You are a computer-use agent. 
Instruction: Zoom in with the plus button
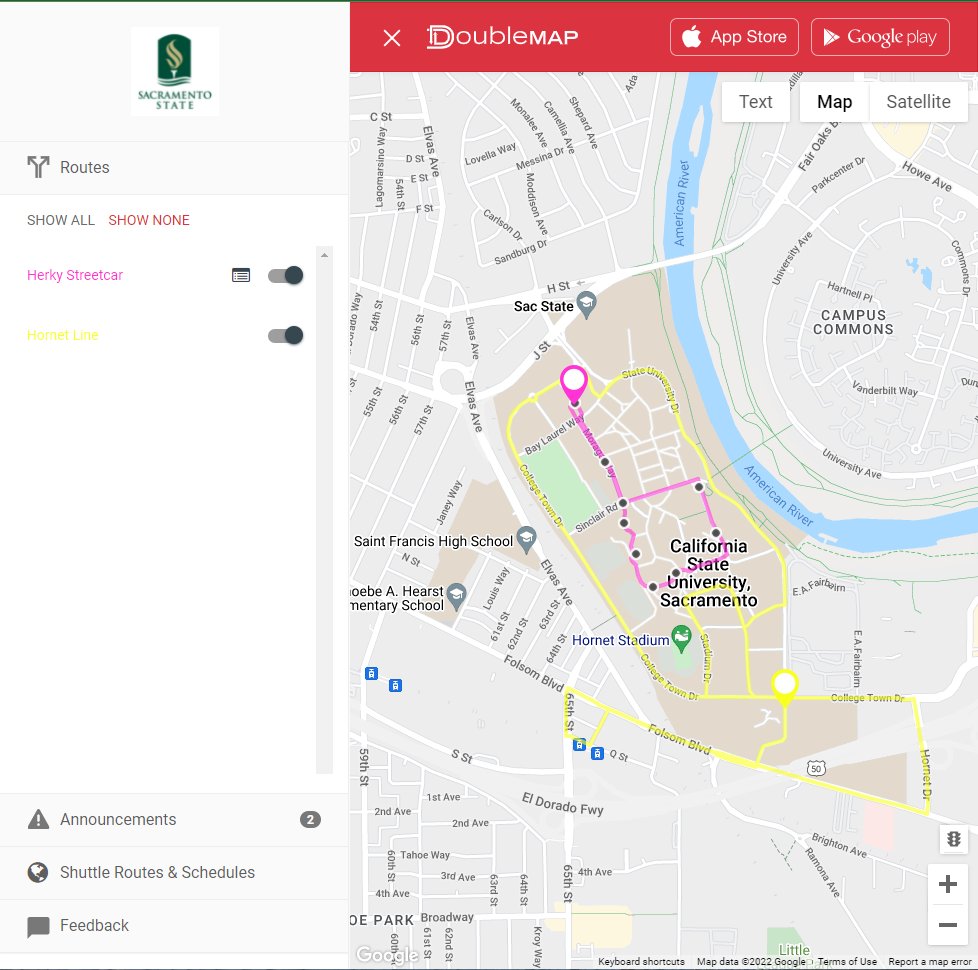pos(947,884)
